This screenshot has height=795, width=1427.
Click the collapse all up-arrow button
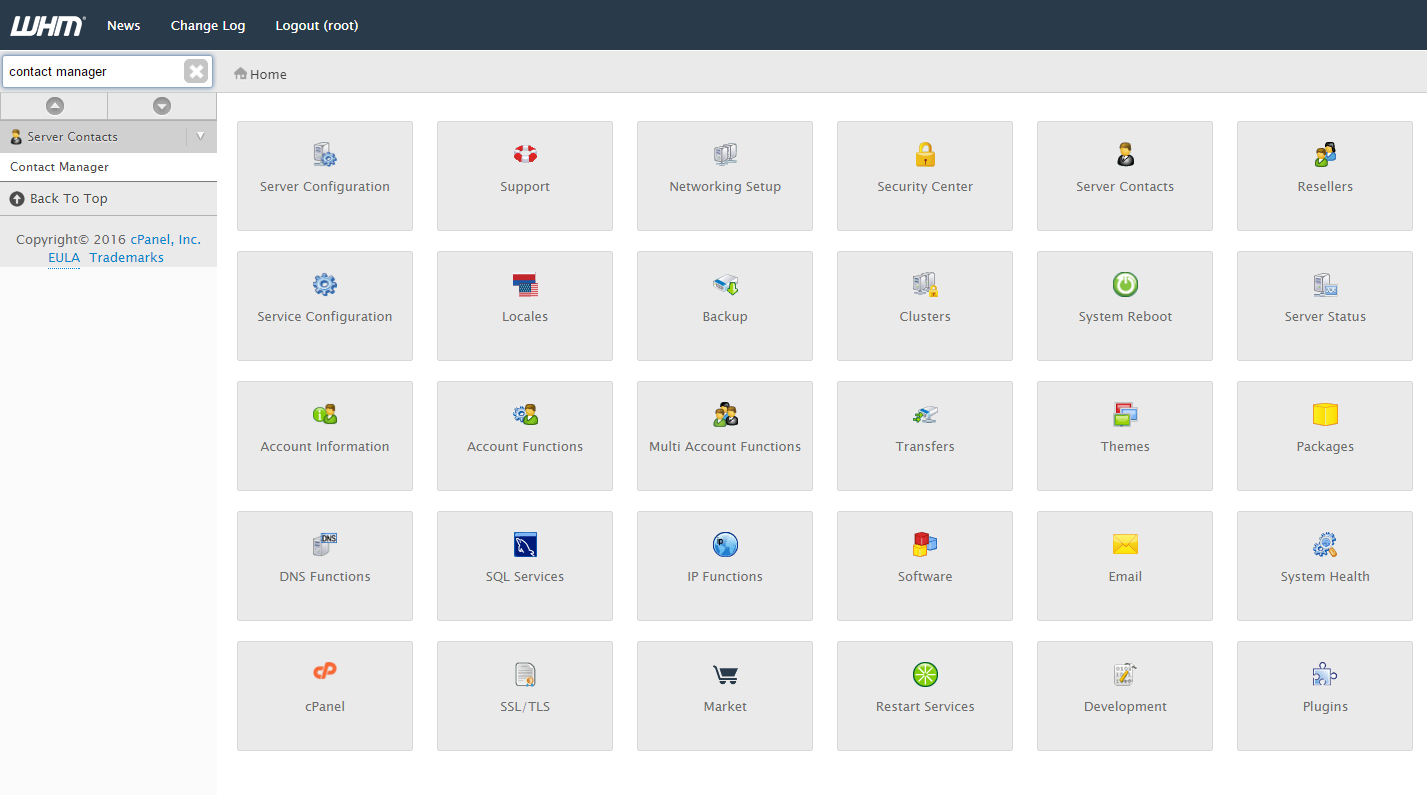tap(54, 106)
